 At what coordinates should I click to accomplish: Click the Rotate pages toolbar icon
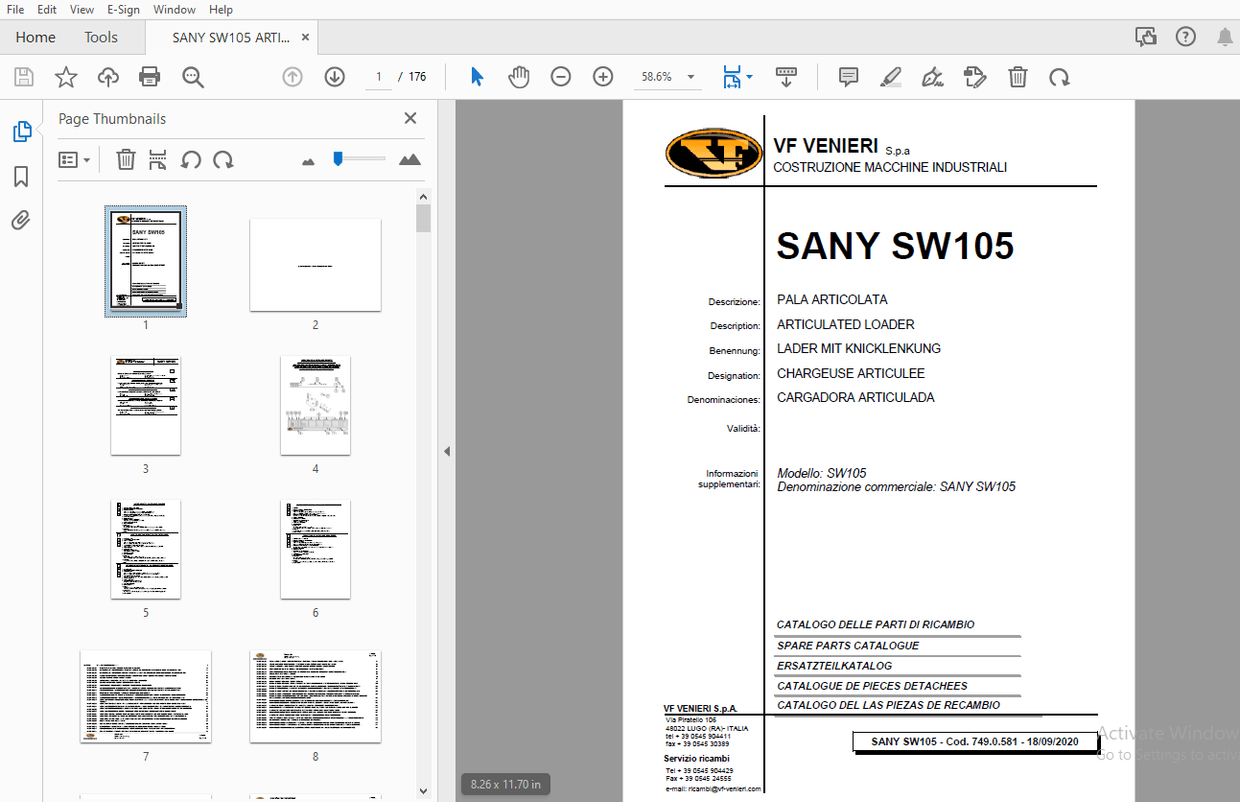click(1059, 77)
